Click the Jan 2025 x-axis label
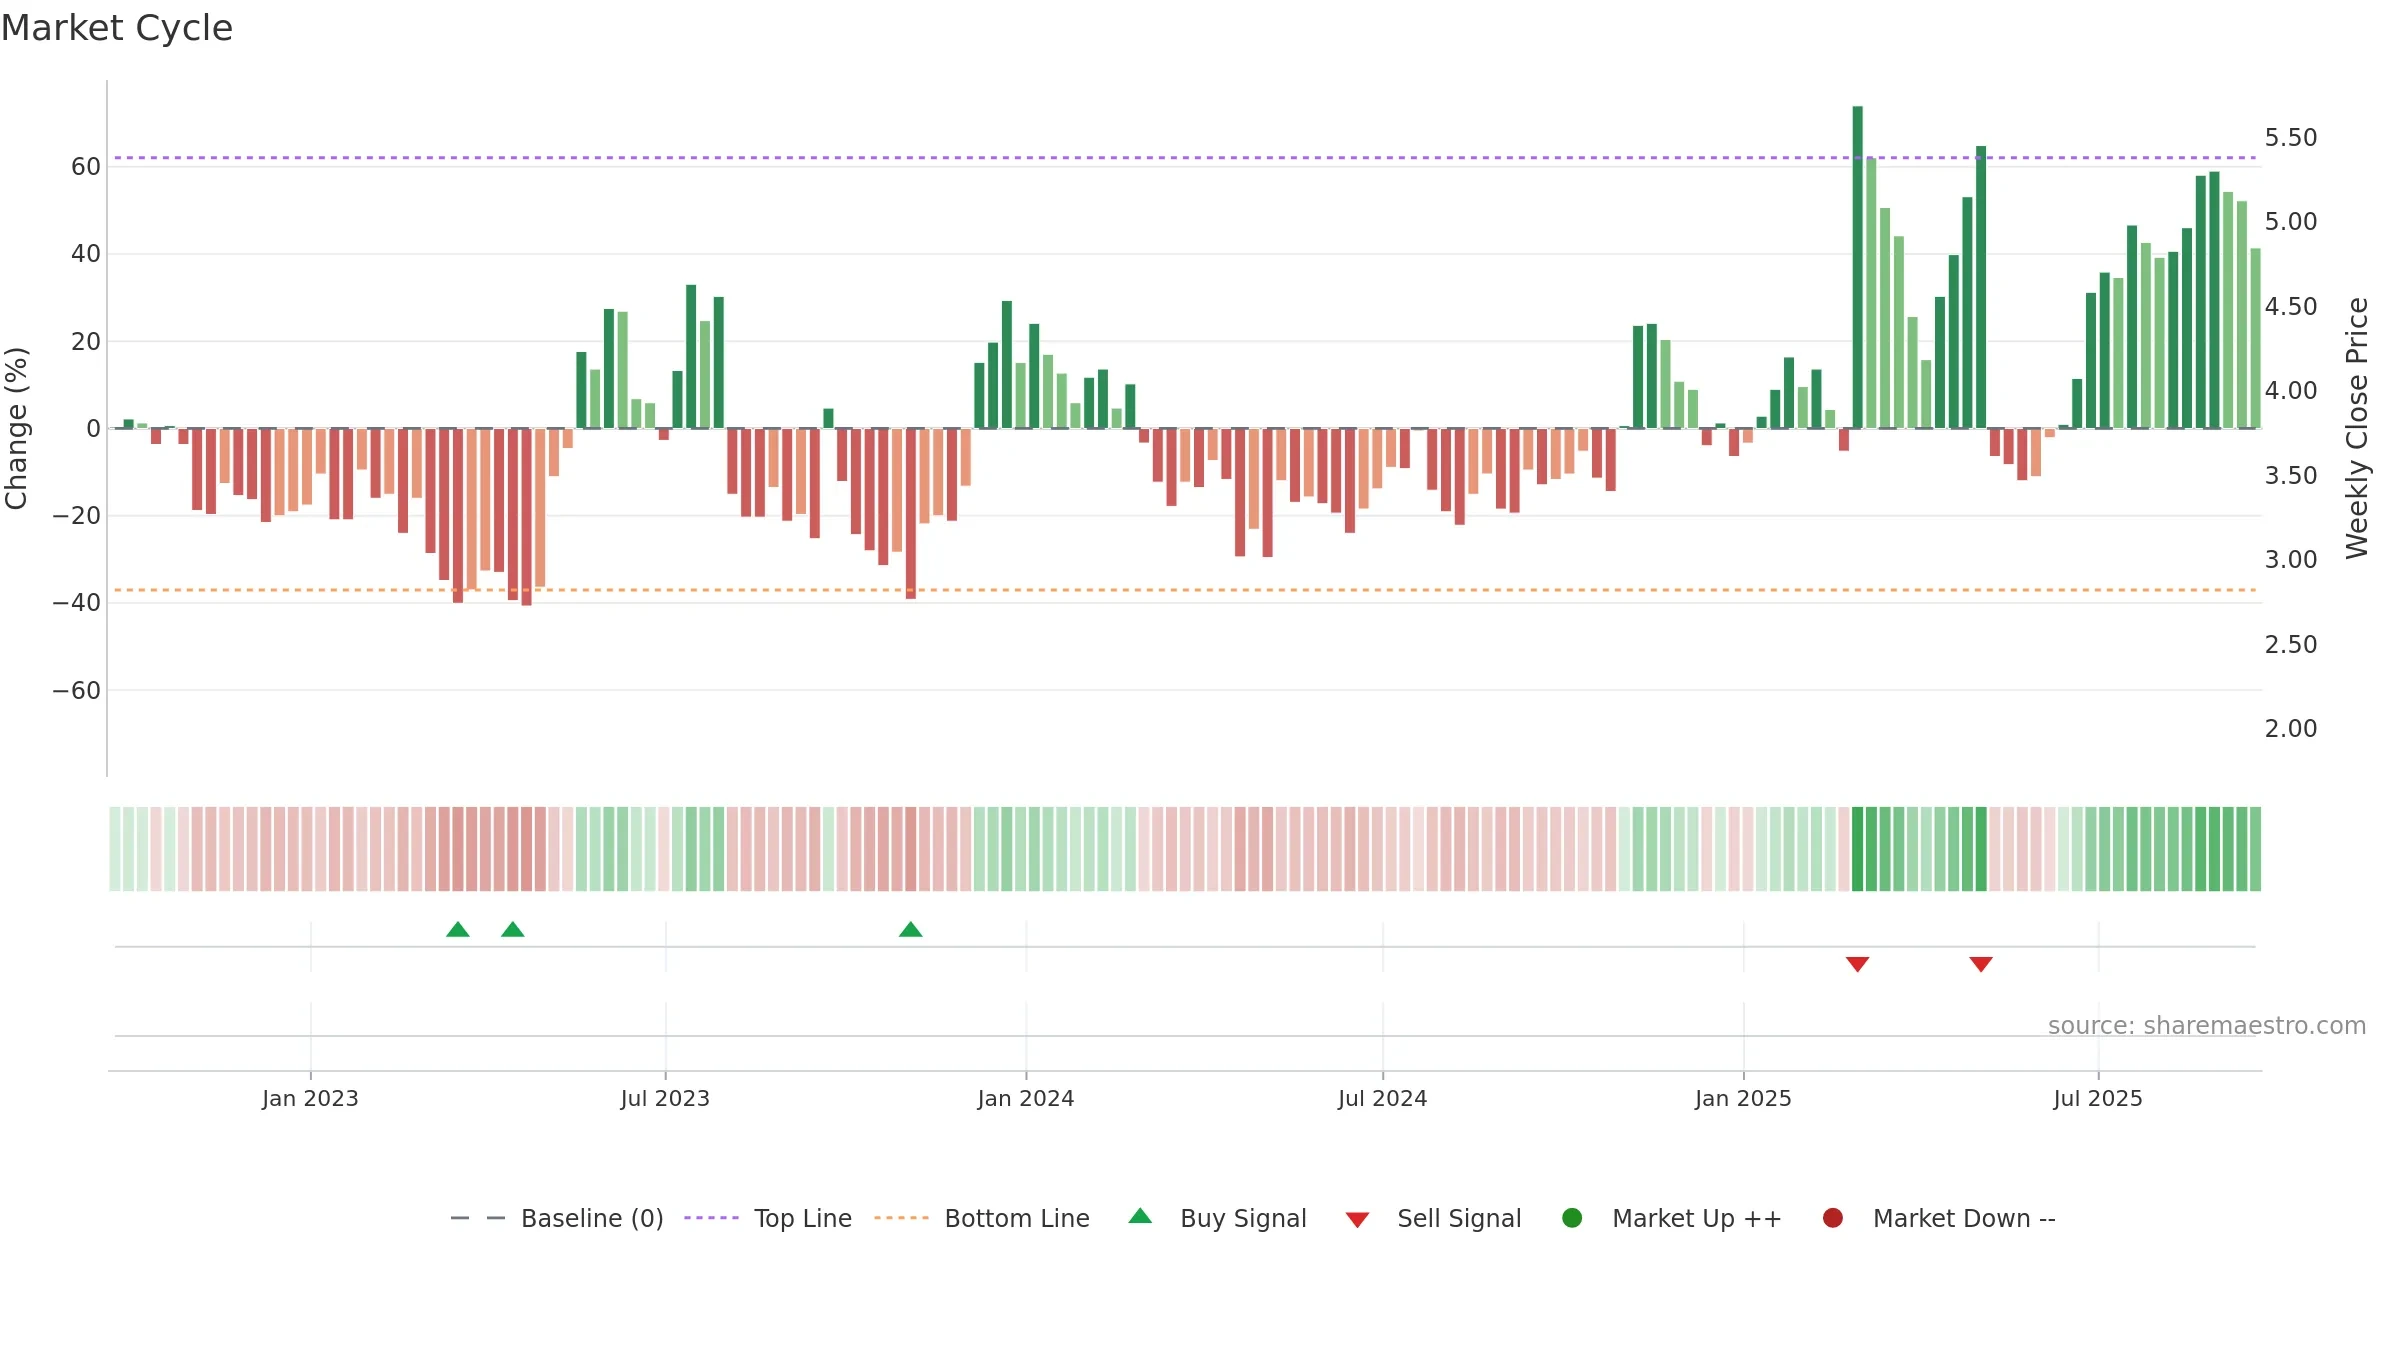This screenshot has width=2400, height=1350. coord(1743,1098)
